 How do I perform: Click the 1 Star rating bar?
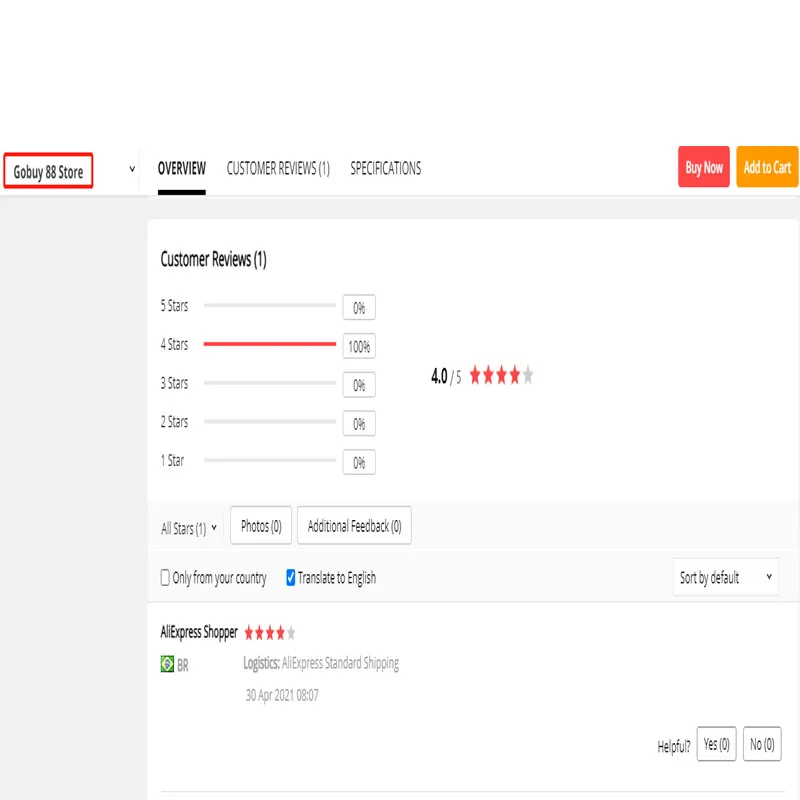269,460
